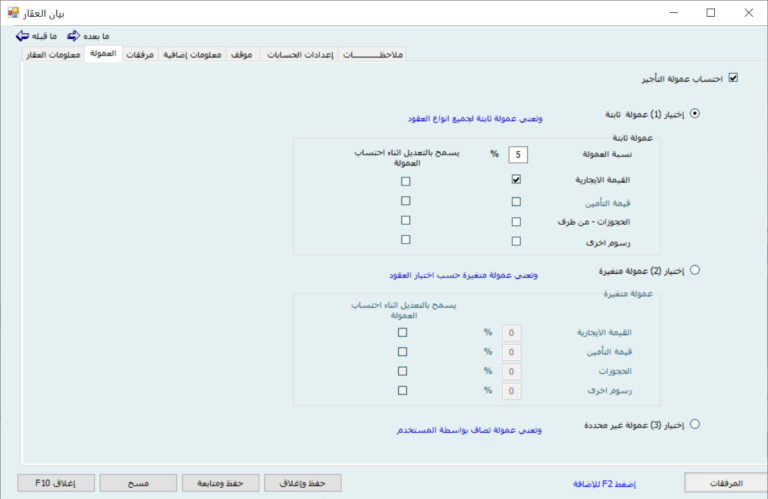Click the blue text وتعني عمولة متغيرة حسب اختيار العقود
Viewport: 768px width, 499px height.
[463, 275]
